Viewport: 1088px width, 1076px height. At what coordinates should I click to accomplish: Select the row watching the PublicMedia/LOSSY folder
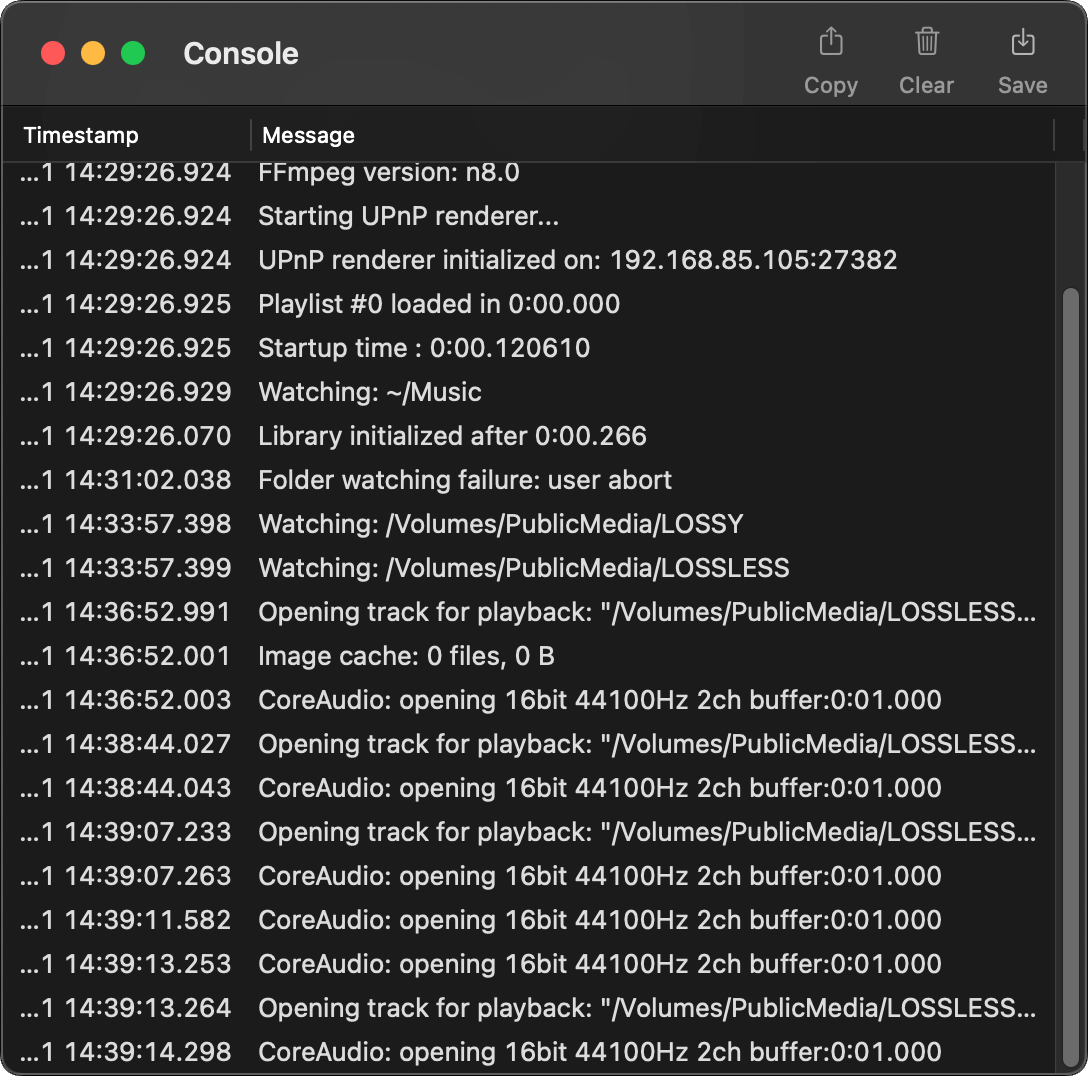click(x=500, y=525)
